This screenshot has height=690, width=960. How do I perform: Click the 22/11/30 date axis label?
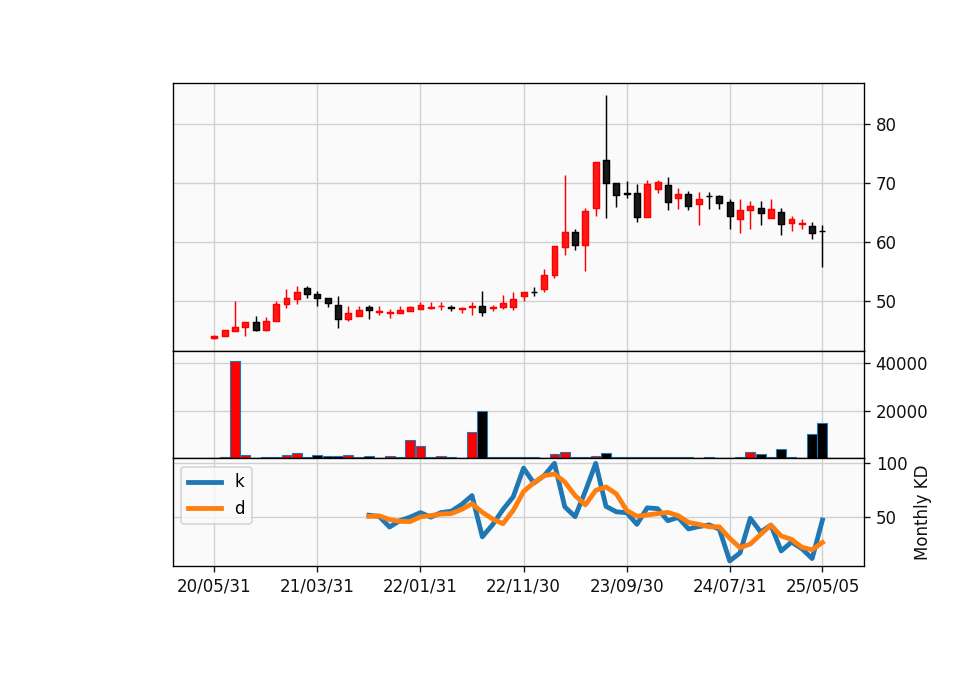[x=523, y=587]
